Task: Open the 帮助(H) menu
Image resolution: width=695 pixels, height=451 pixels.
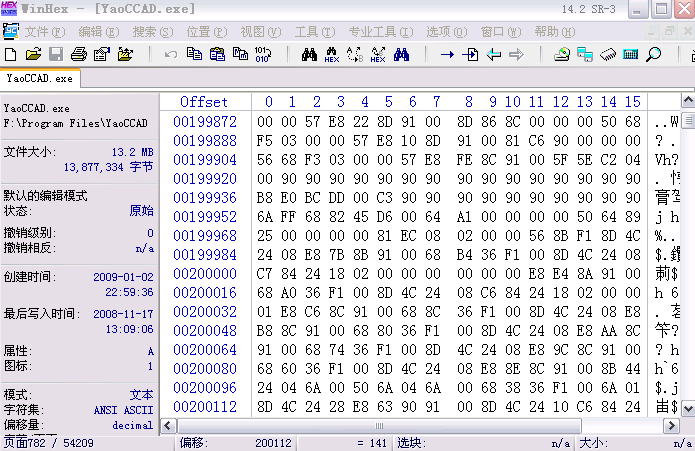Action: [x=554, y=32]
